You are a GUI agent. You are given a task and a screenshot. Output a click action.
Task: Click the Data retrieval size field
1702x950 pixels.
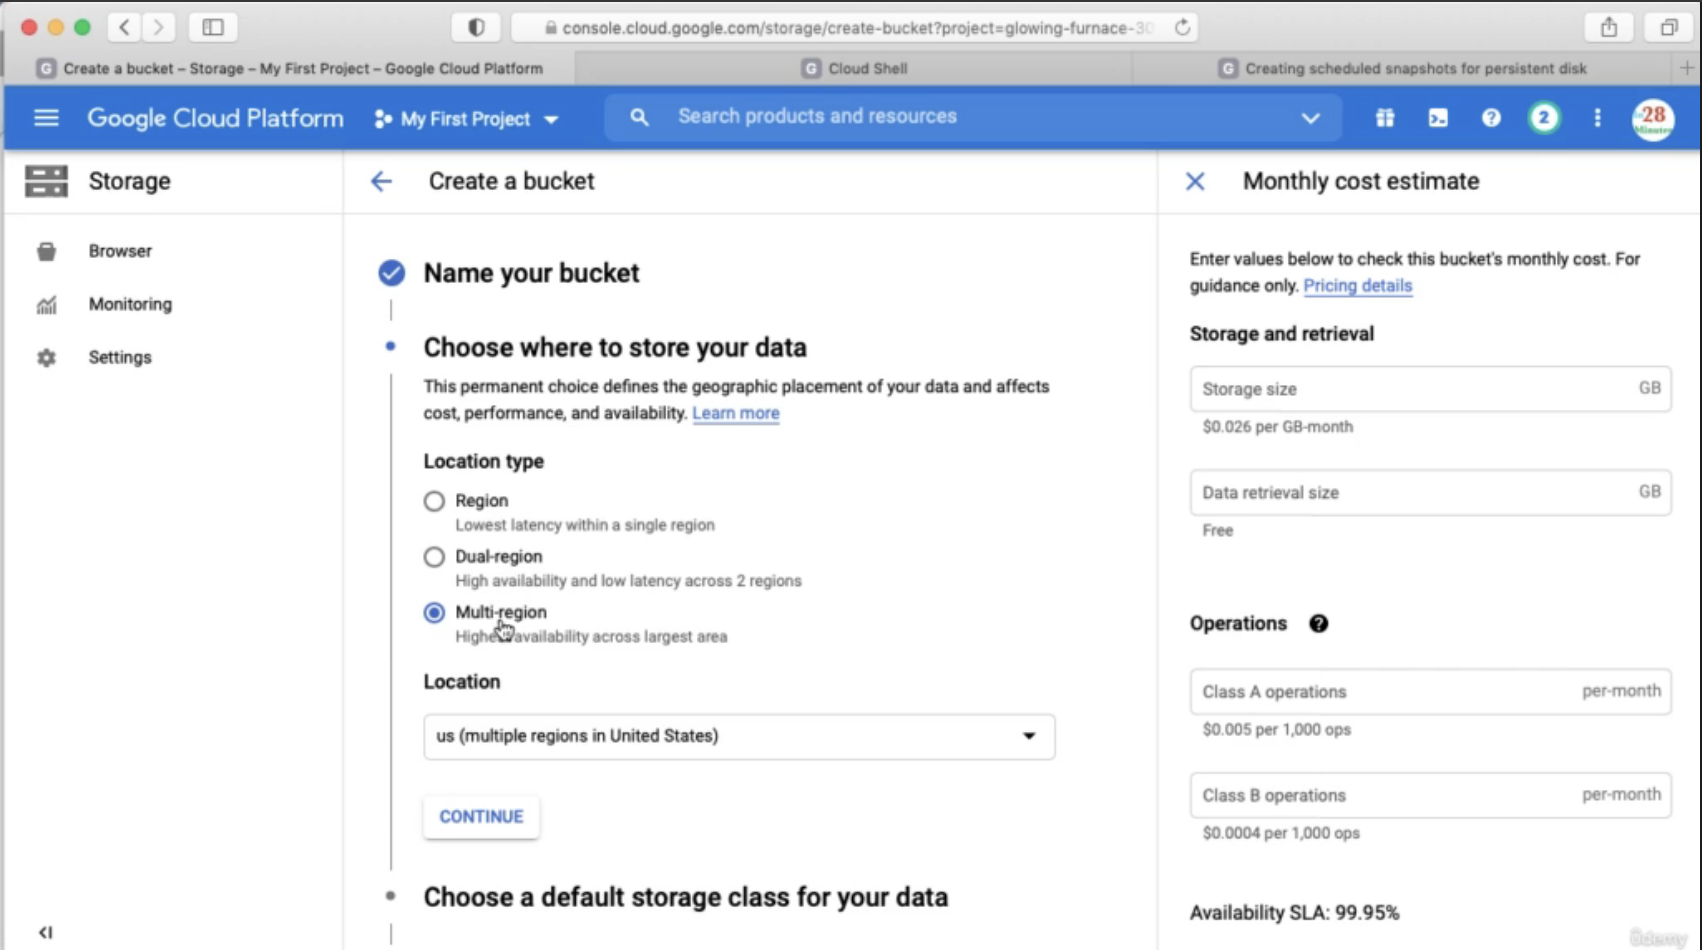(1430, 492)
